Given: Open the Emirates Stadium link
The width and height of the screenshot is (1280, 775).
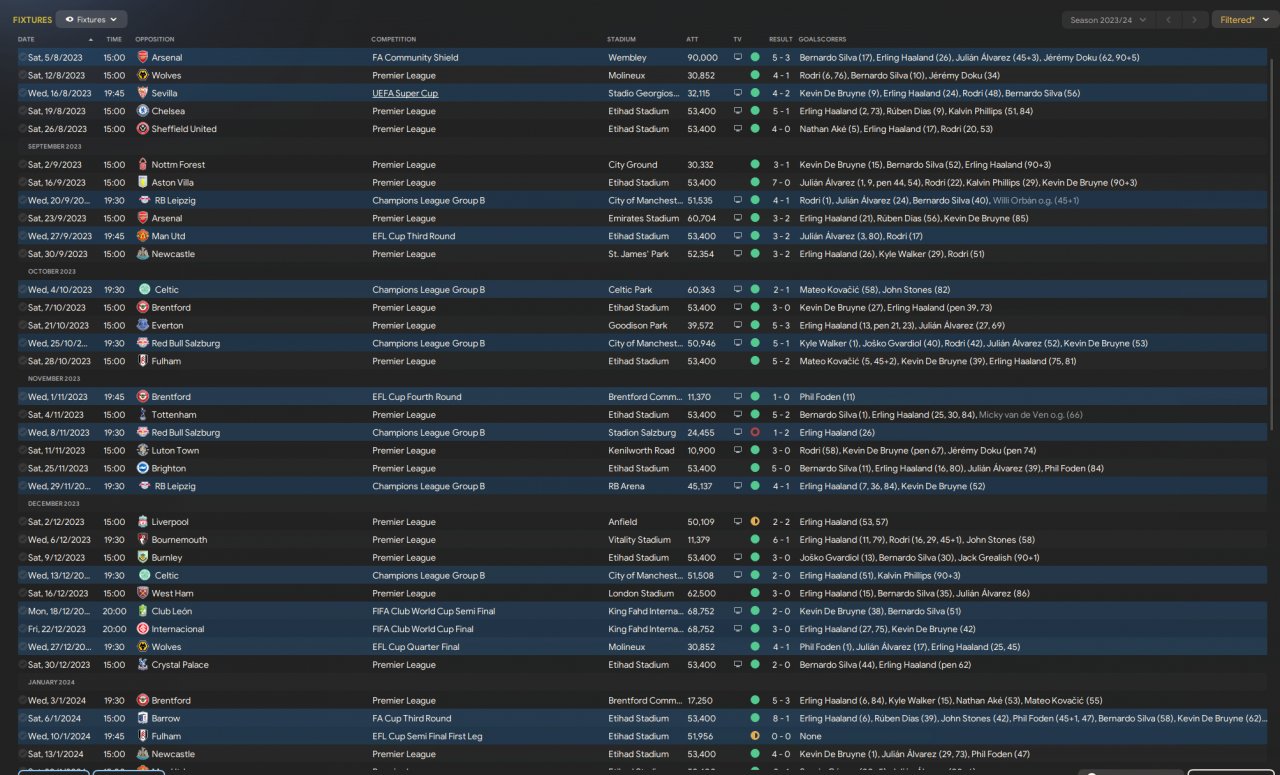Looking at the screenshot, I should point(643,218).
